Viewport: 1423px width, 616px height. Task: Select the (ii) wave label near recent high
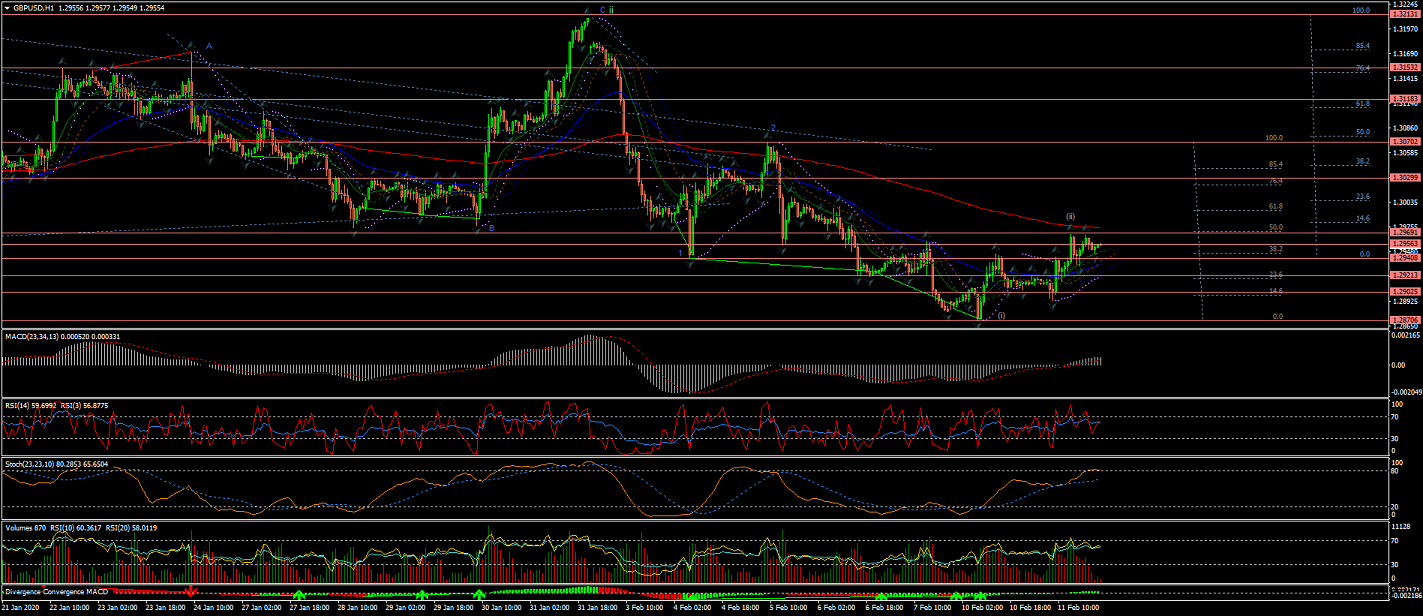tap(1070, 216)
